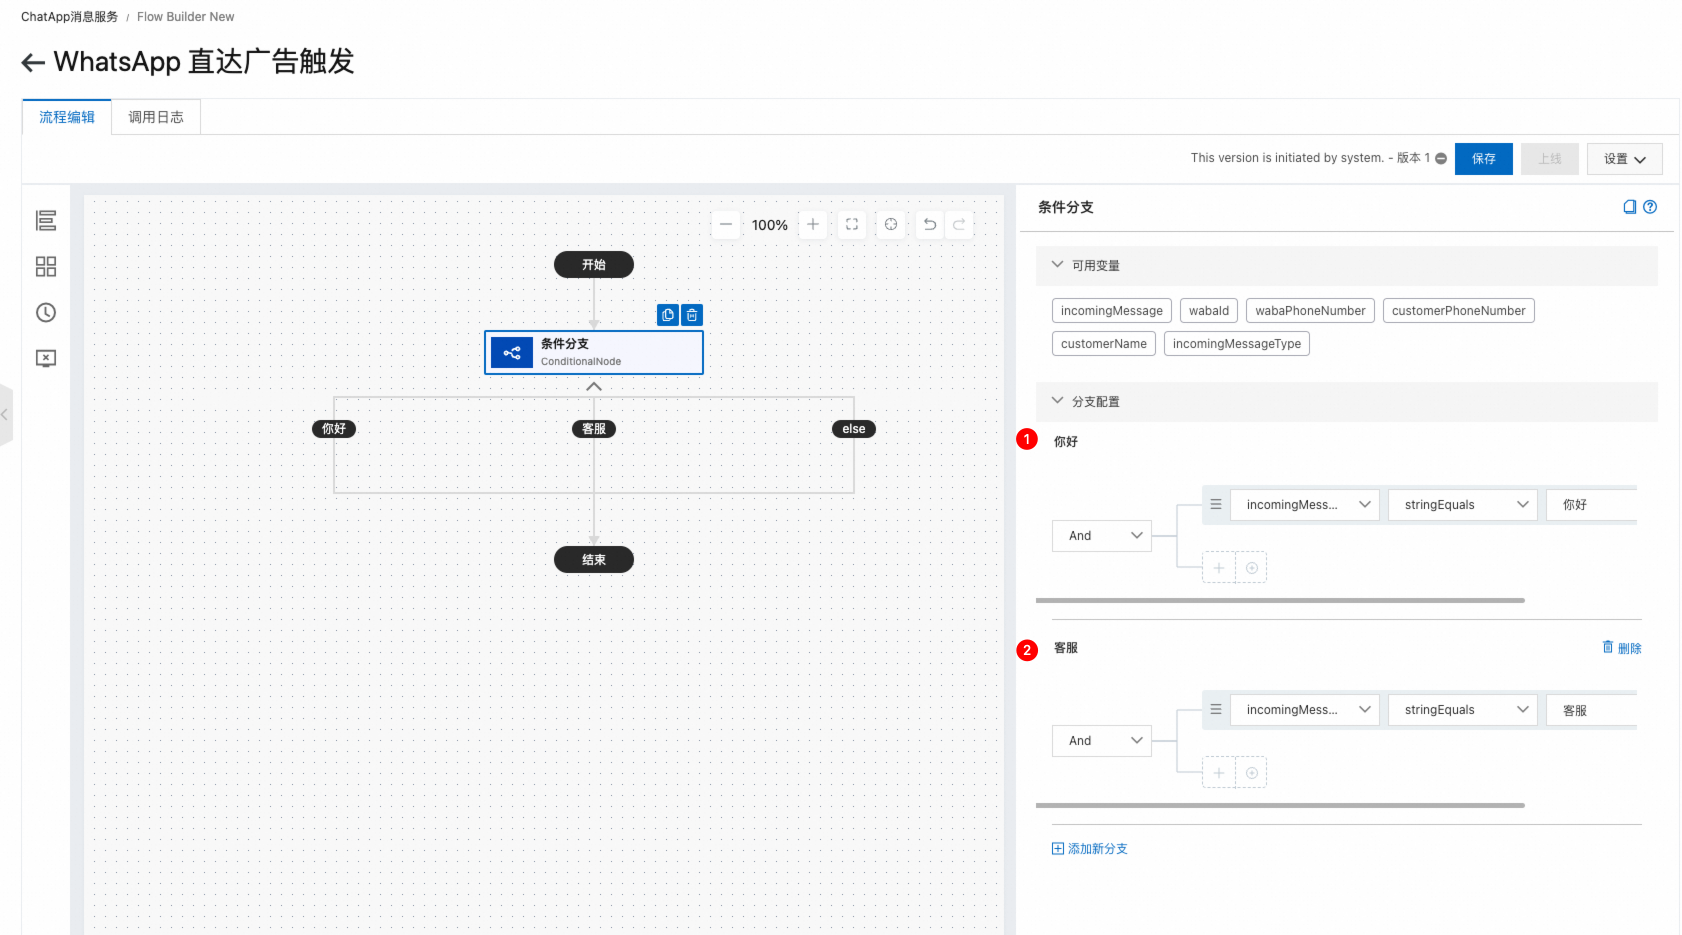Select the wabaPhoneNumber variable tag
1682x935 pixels.
coord(1310,311)
